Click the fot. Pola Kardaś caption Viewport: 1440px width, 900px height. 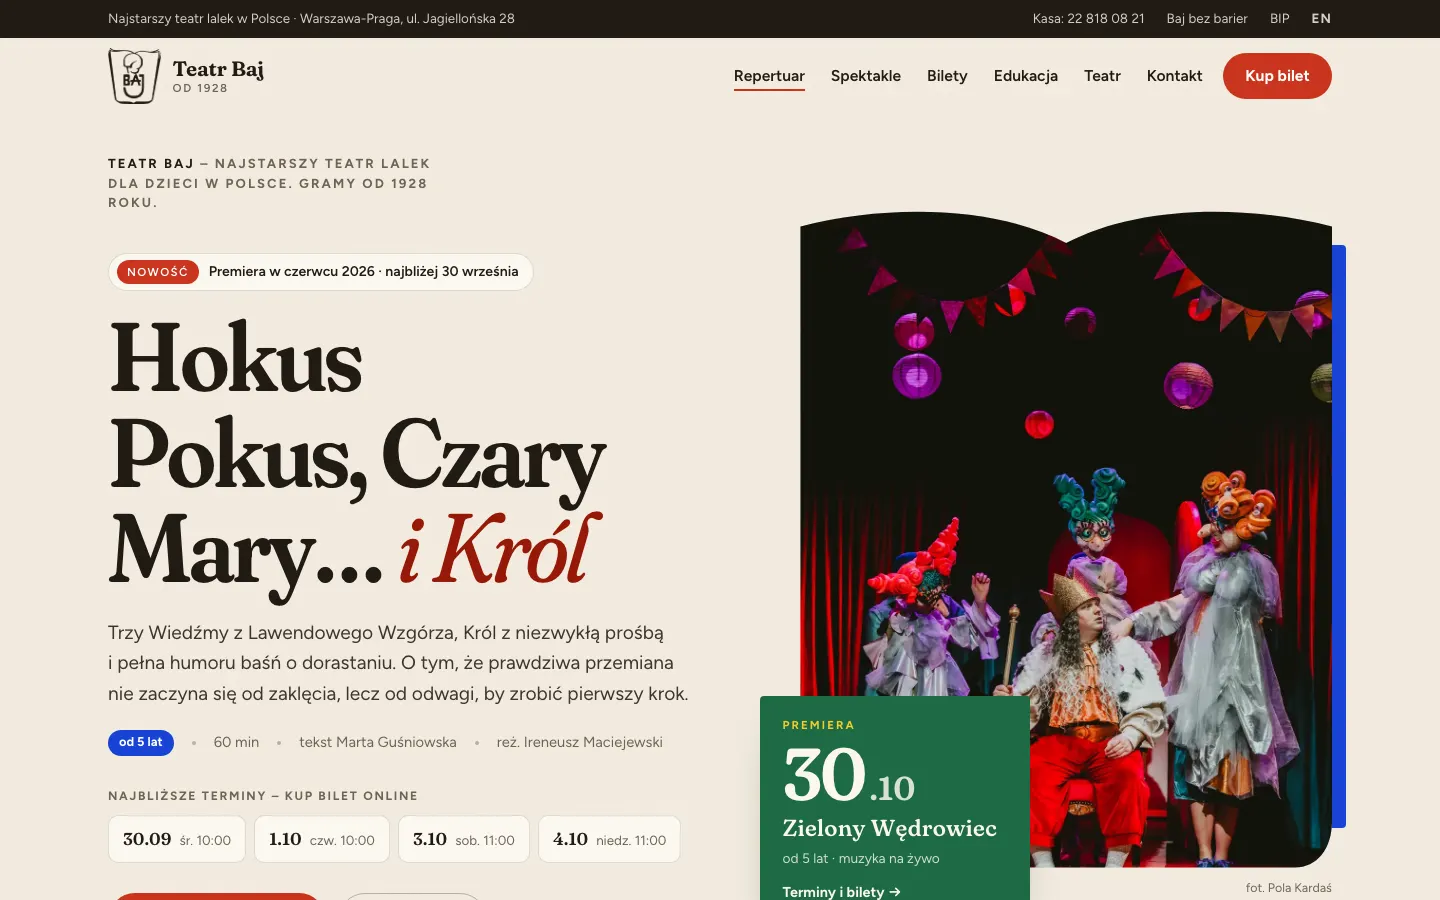click(1289, 888)
